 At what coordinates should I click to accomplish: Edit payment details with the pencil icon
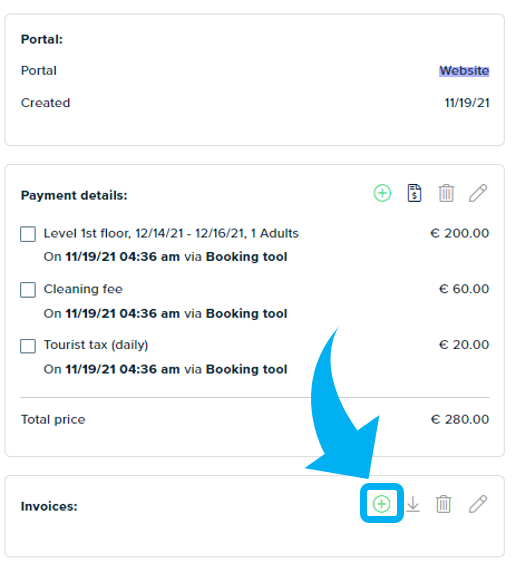(x=478, y=193)
